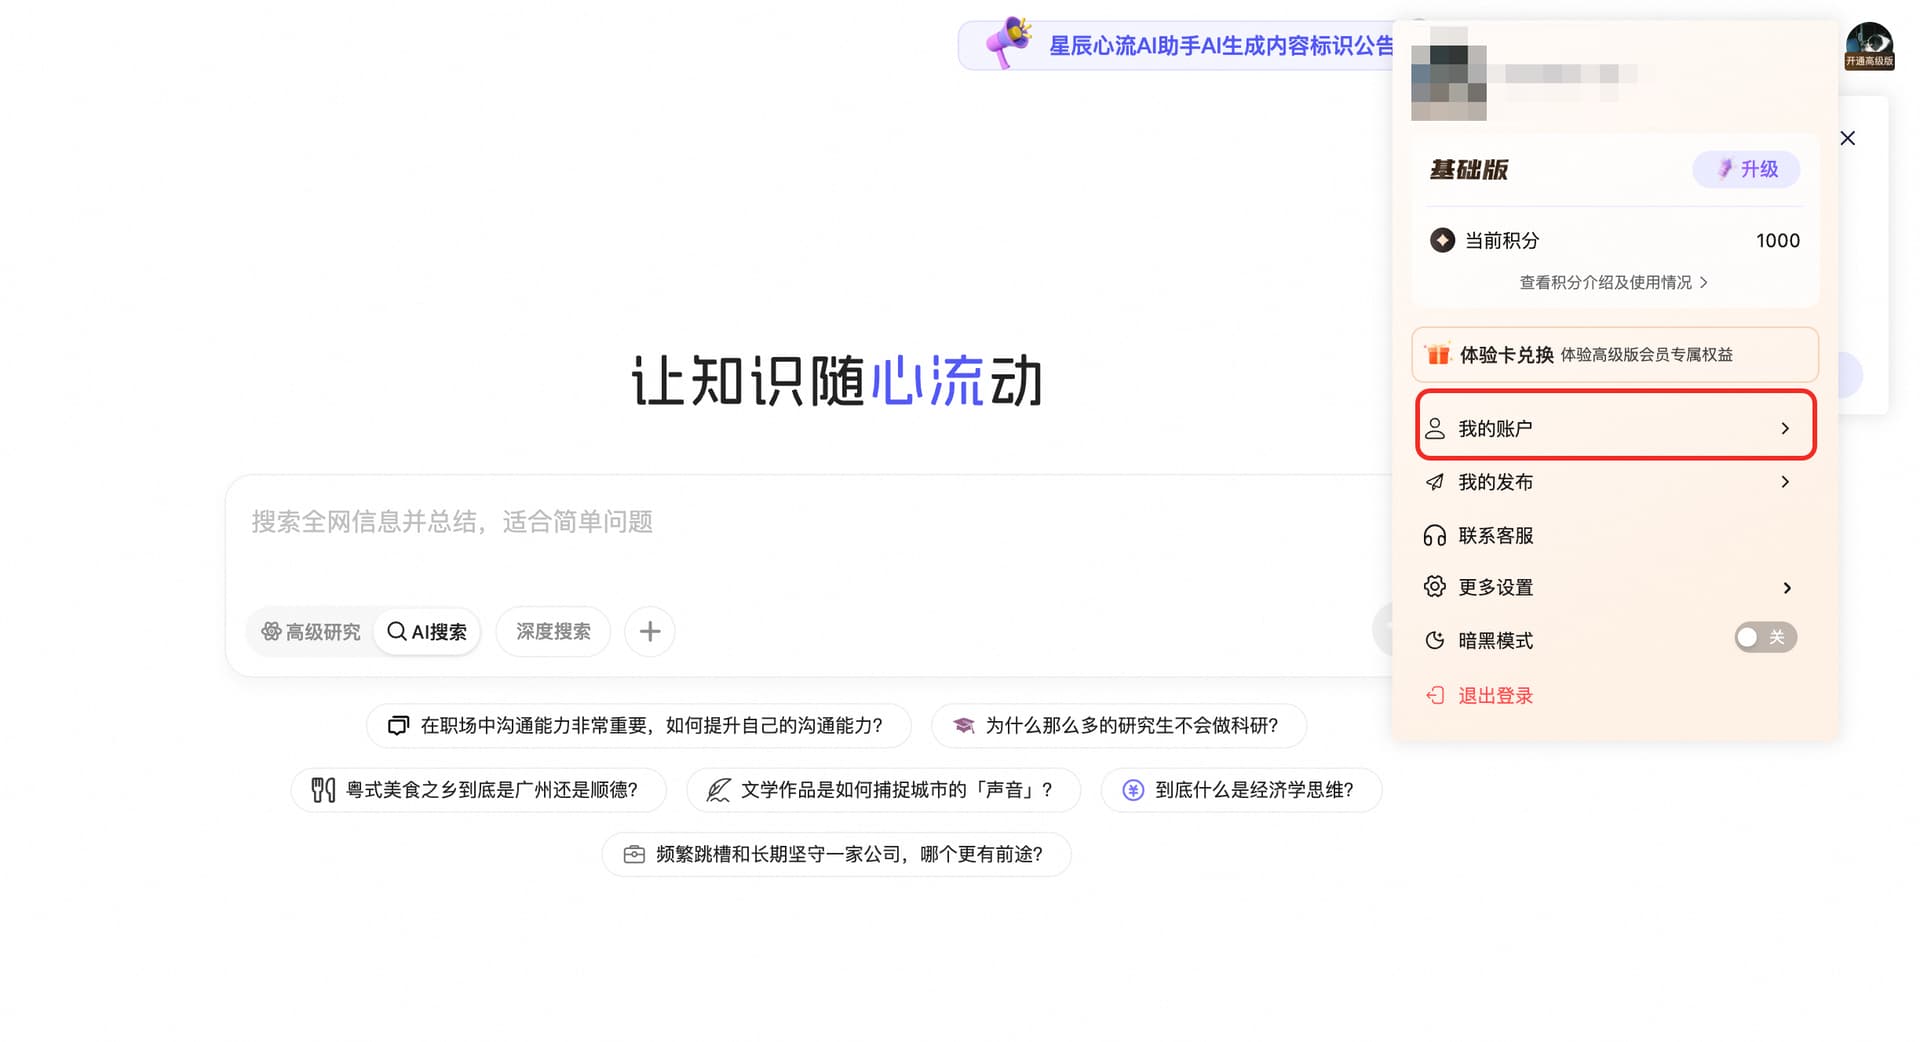1920x1042 pixels.
Task: Click the user avatar in top-right corner
Action: tap(1868, 45)
